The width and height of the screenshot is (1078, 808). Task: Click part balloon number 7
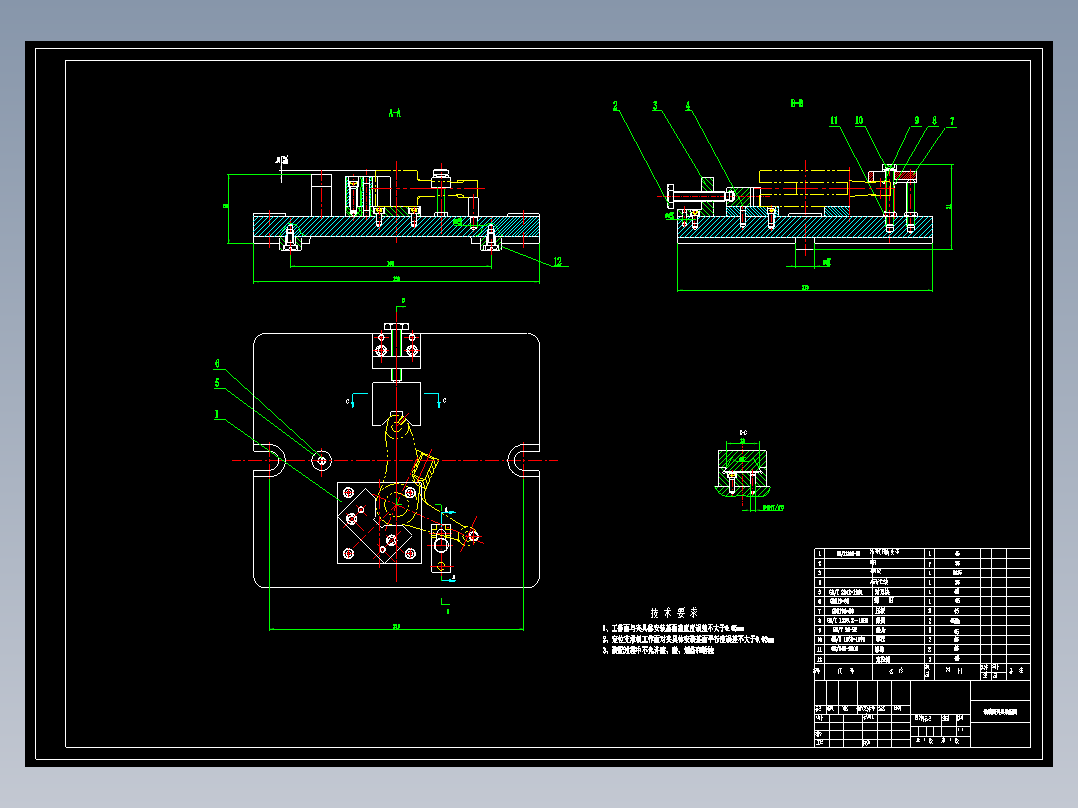(952, 121)
